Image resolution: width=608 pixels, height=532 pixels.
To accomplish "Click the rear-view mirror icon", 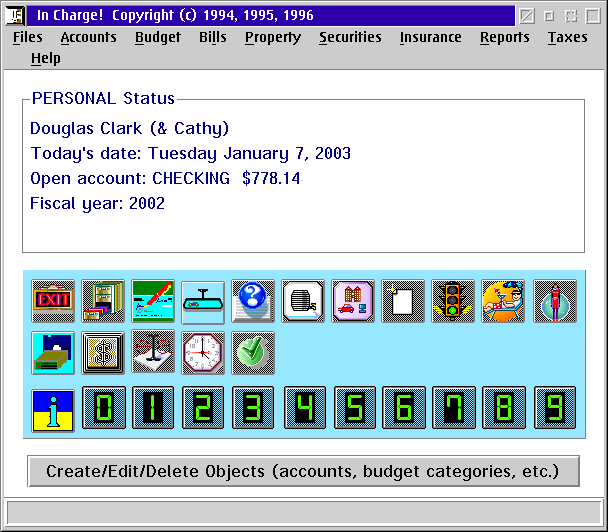I will [x=203, y=302].
